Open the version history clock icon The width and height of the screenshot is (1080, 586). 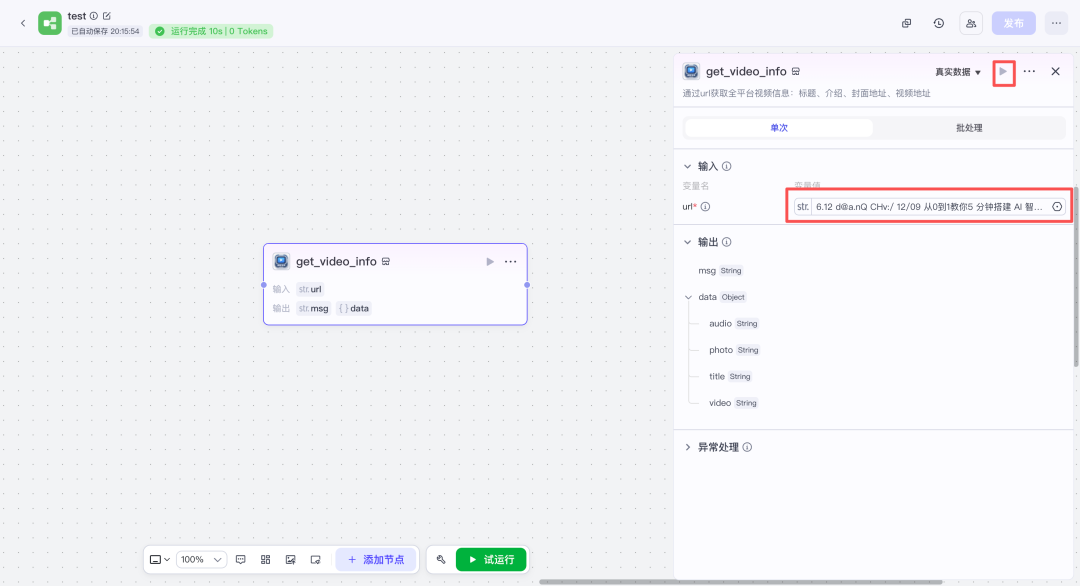(x=938, y=23)
